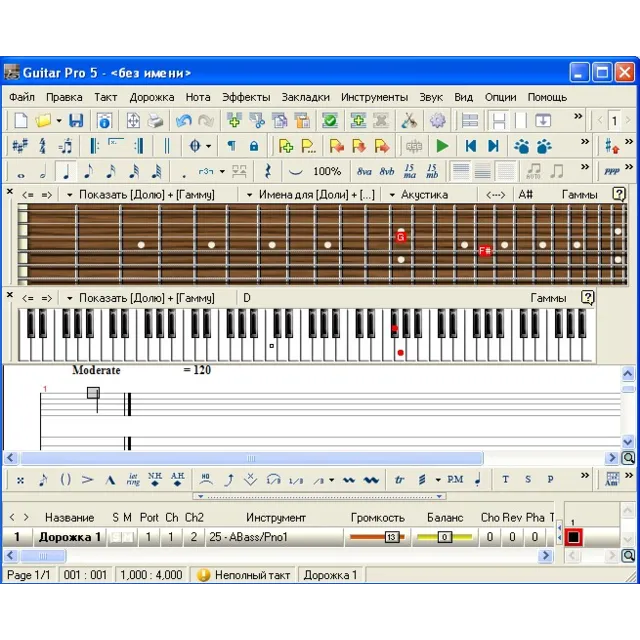Click the 25 - ABass/Pno1 instrument cell
The width and height of the screenshot is (640, 640).
coord(274,537)
